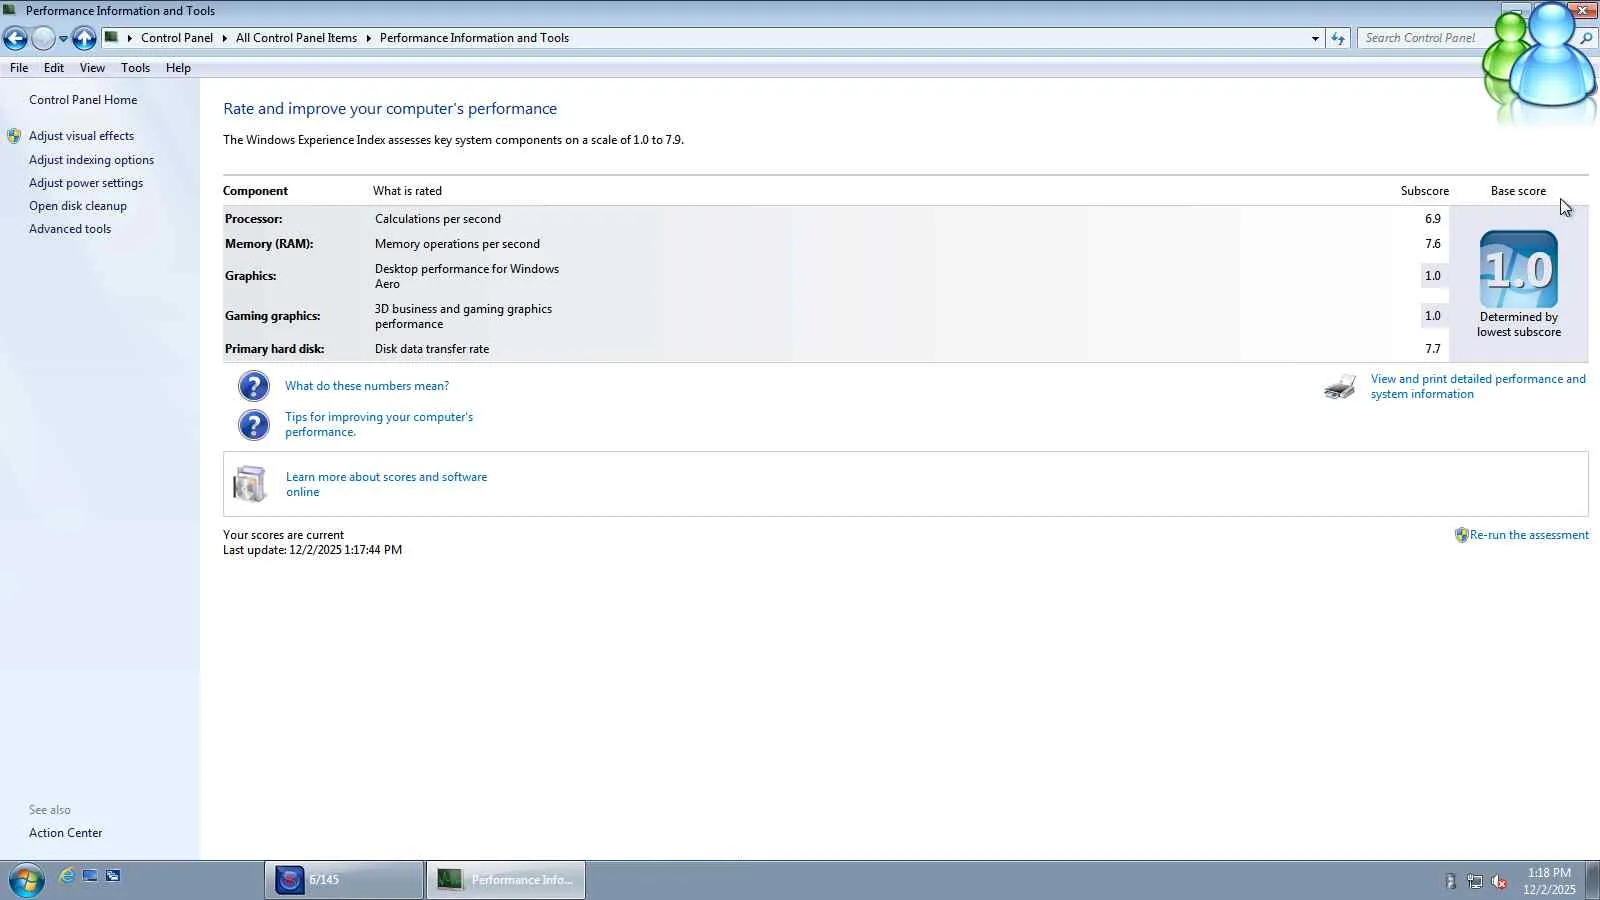Open Adjust indexing options
The width and height of the screenshot is (1600, 900).
click(91, 160)
